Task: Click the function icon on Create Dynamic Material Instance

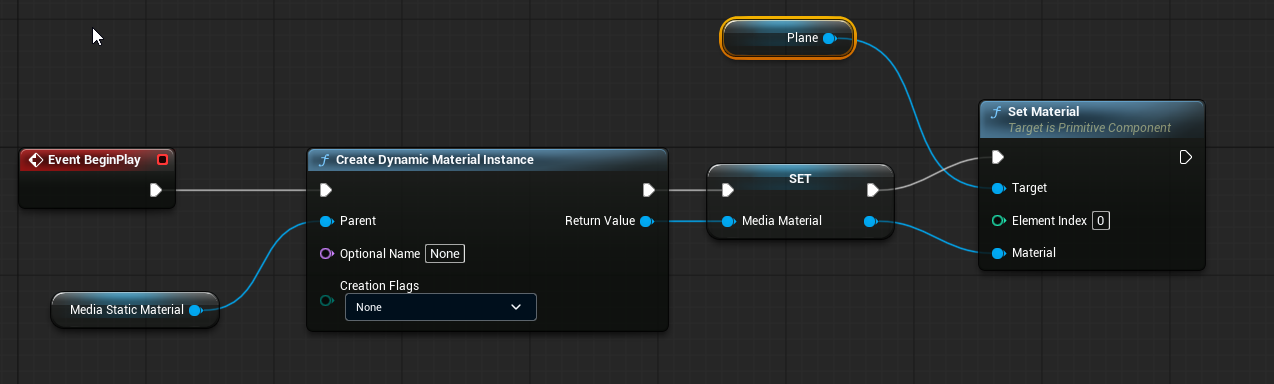Action: [x=324, y=160]
